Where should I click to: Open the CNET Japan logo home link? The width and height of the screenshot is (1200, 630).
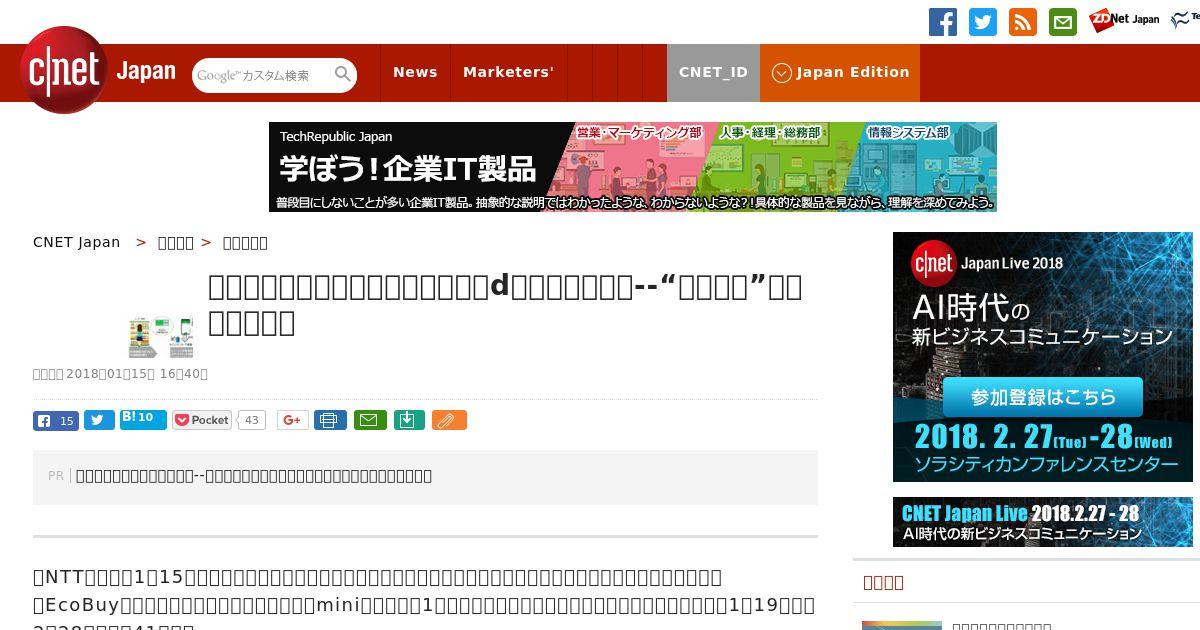tap(98, 70)
